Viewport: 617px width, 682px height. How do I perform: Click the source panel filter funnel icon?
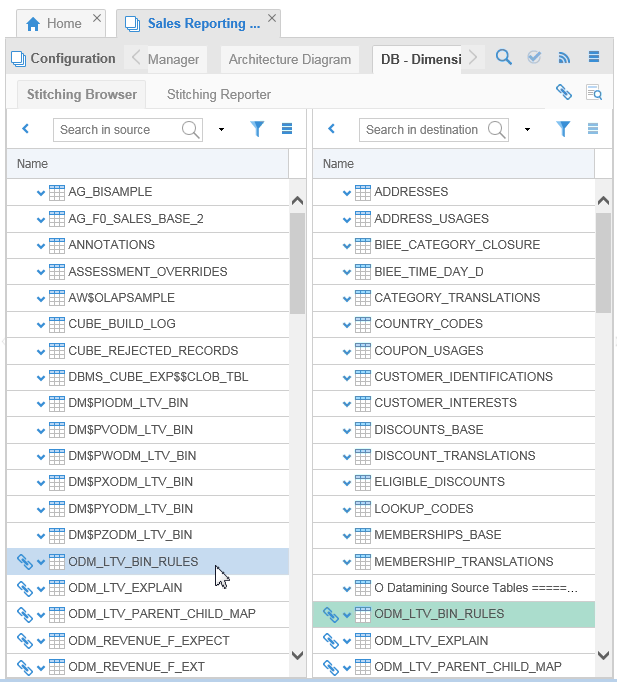click(257, 129)
